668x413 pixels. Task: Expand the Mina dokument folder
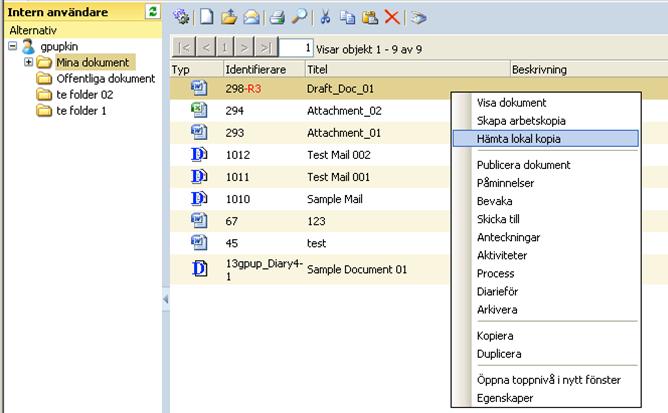tap(29, 62)
